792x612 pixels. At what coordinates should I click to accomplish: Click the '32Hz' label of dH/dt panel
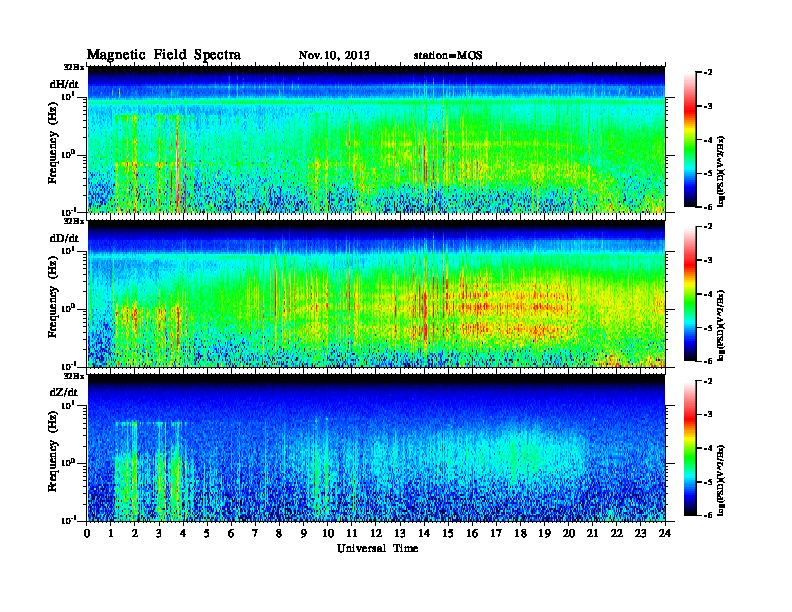[74, 67]
